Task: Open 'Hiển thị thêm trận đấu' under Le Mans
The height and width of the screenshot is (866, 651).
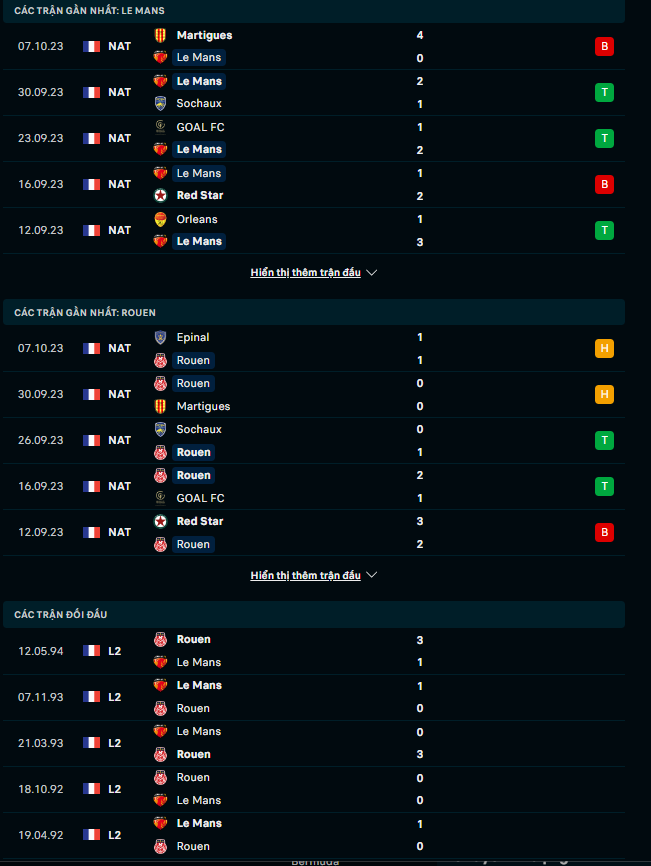Action: pos(305,272)
